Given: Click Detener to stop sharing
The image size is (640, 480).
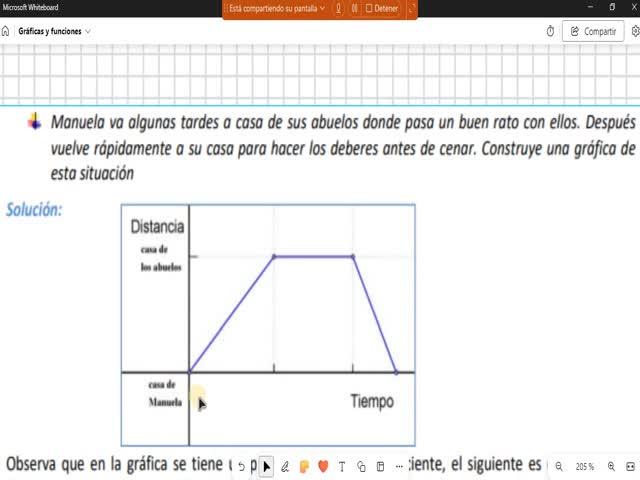Looking at the screenshot, I should click(x=382, y=8).
